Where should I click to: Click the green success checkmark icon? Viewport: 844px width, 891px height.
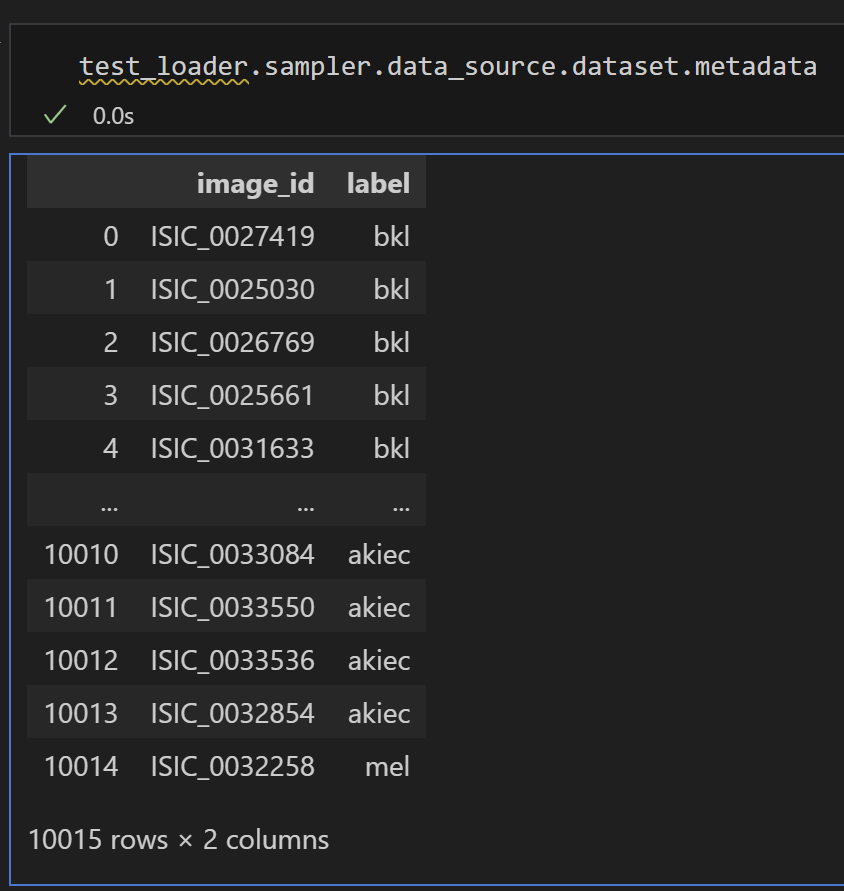[x=55, y=115]
